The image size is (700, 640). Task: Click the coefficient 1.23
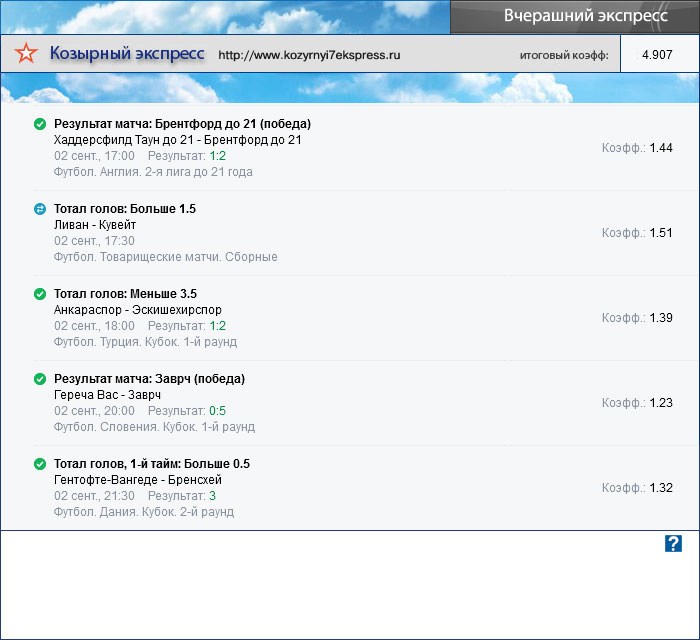(661, 403)
